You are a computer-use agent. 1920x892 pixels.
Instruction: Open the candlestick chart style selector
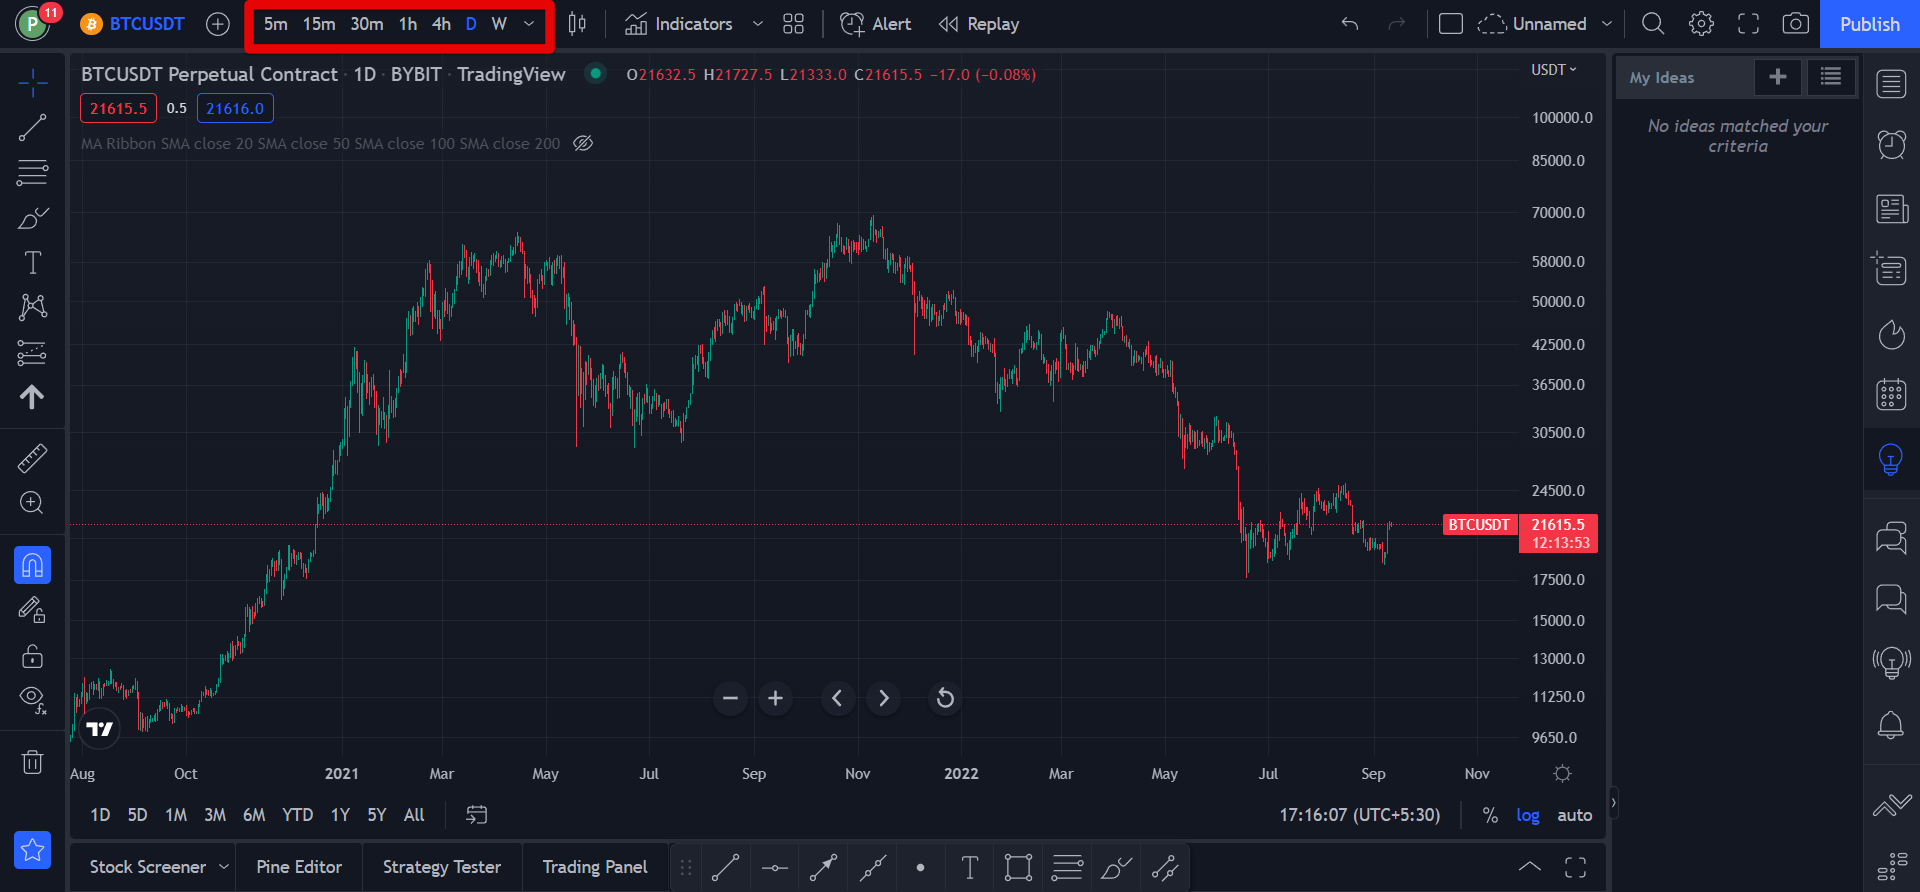tap(577, 24)
